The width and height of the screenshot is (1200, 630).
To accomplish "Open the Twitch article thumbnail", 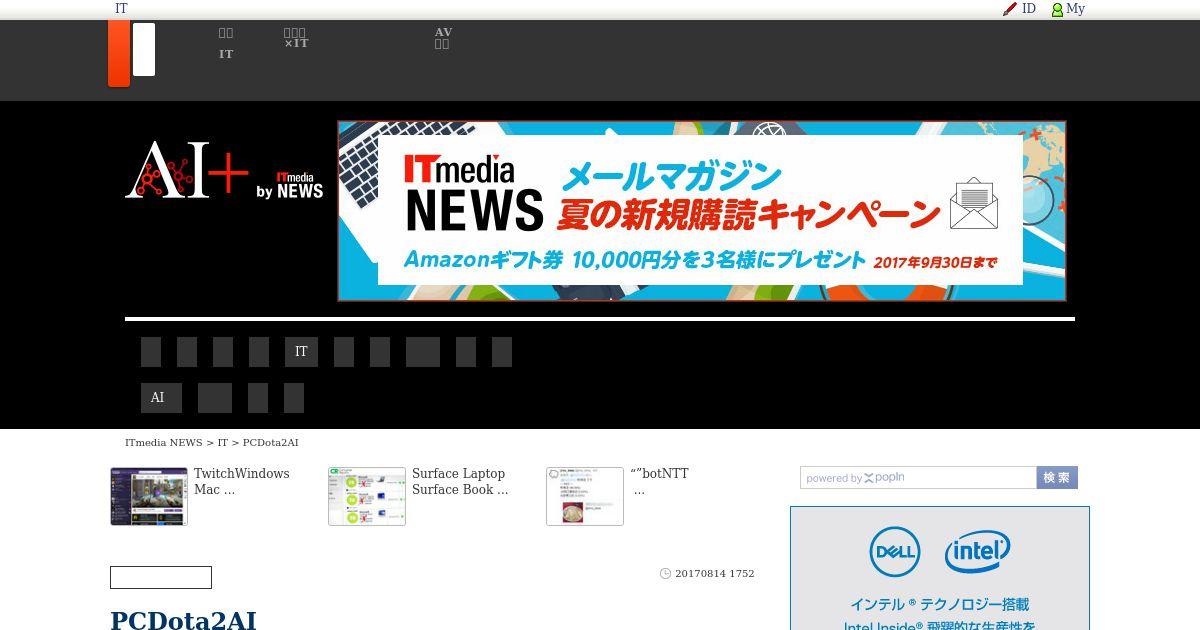I will 149,496.
